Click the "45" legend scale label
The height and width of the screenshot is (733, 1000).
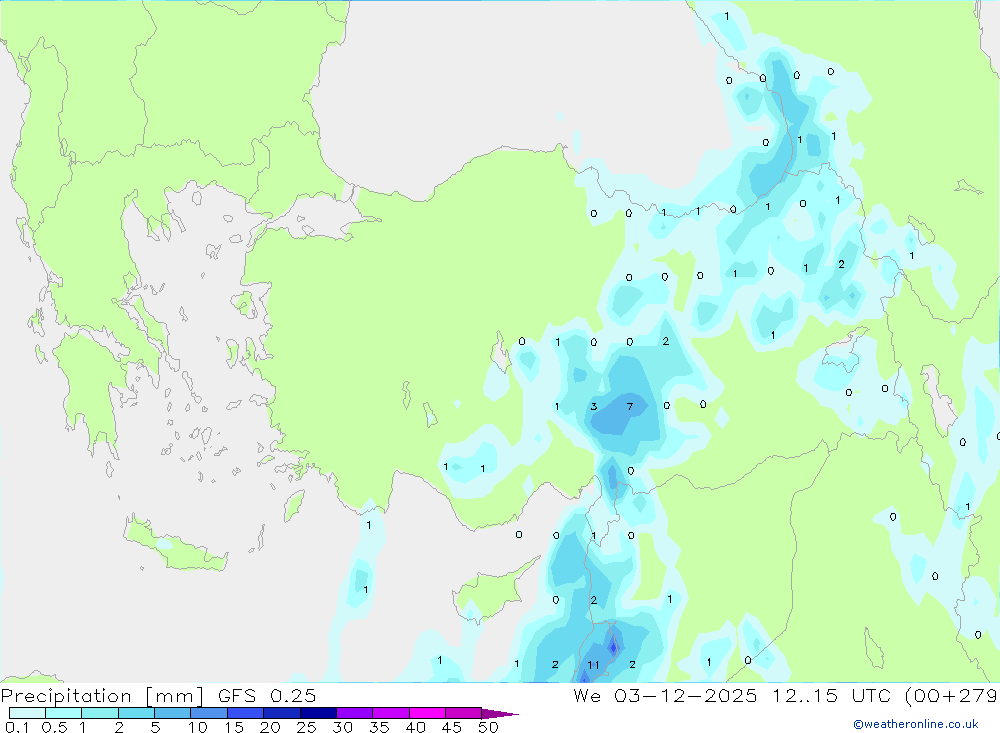pos(452,727)
